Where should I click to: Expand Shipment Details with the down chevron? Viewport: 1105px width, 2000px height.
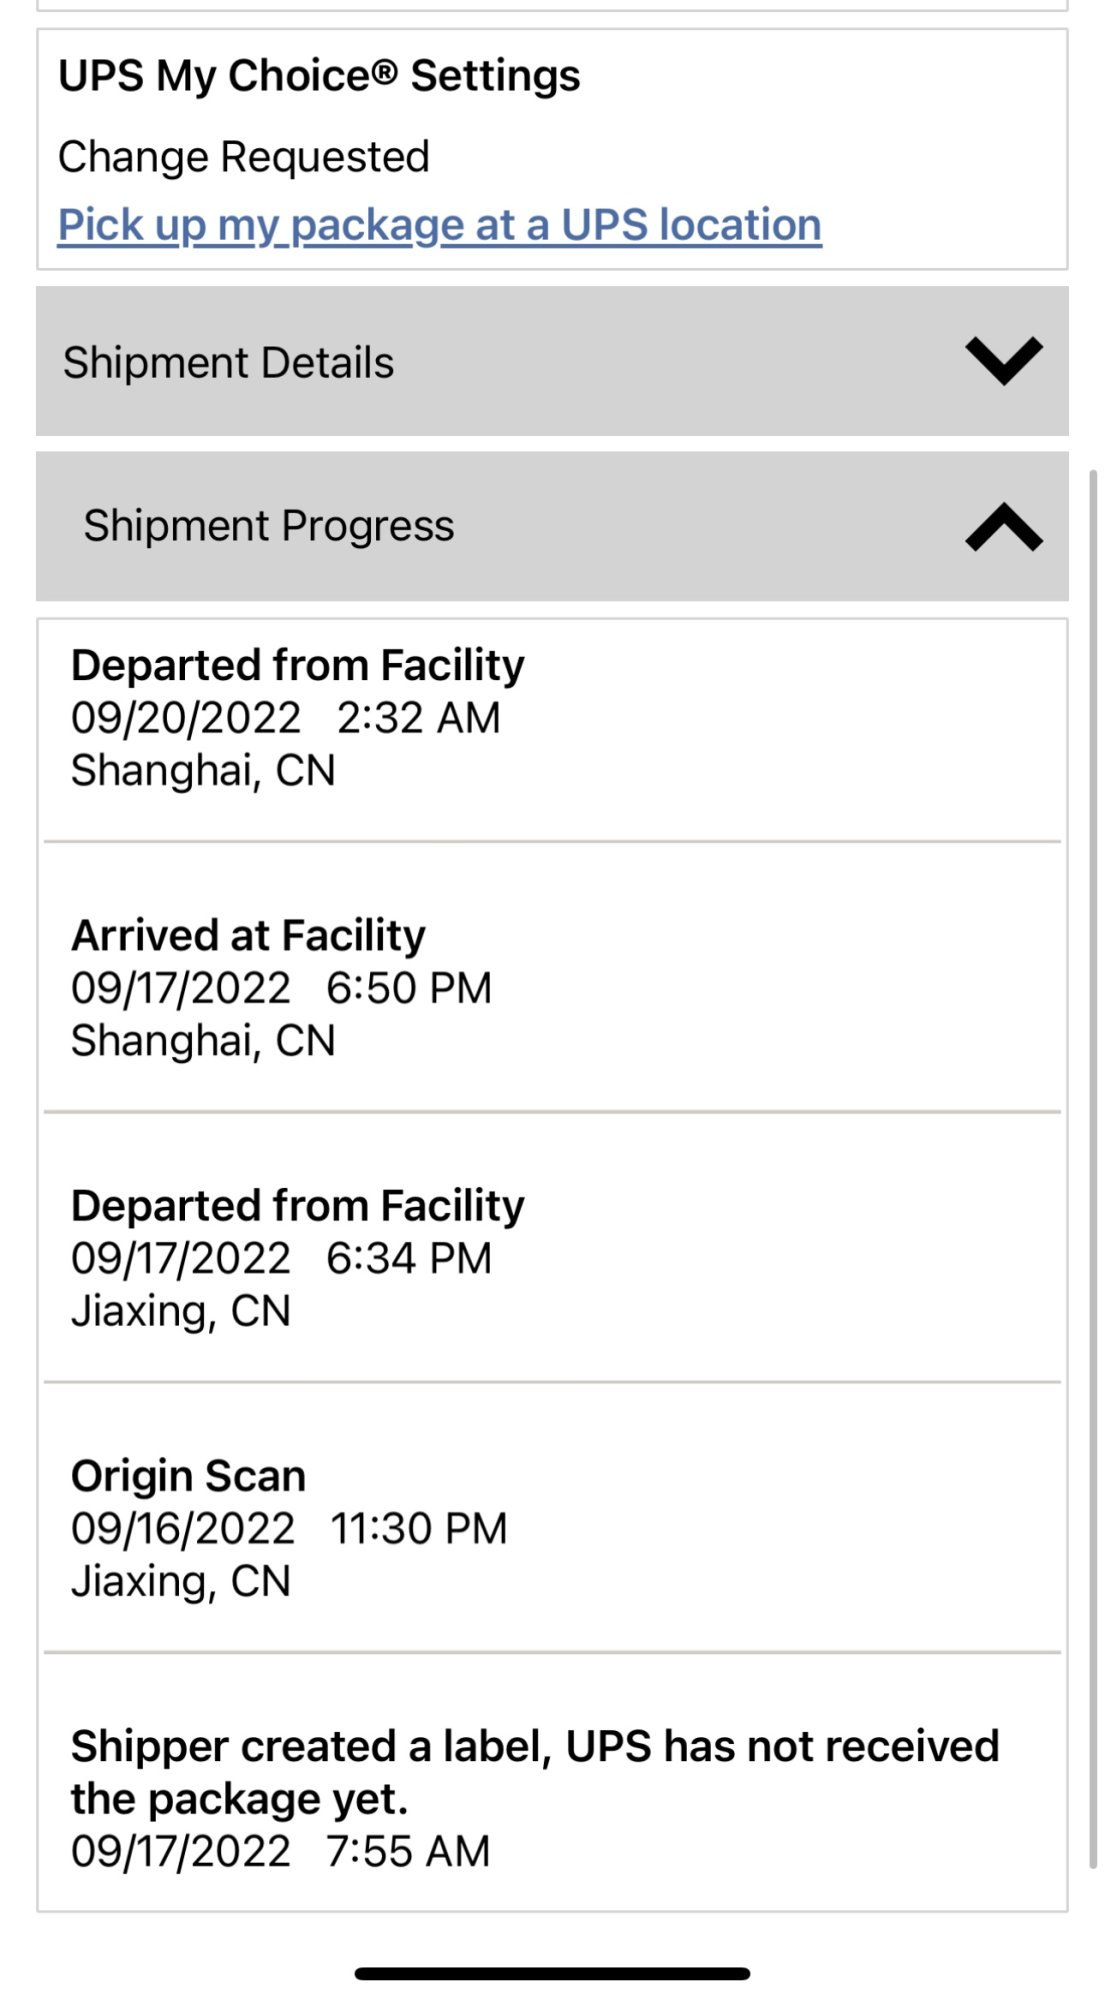[x=1003, y=361]
